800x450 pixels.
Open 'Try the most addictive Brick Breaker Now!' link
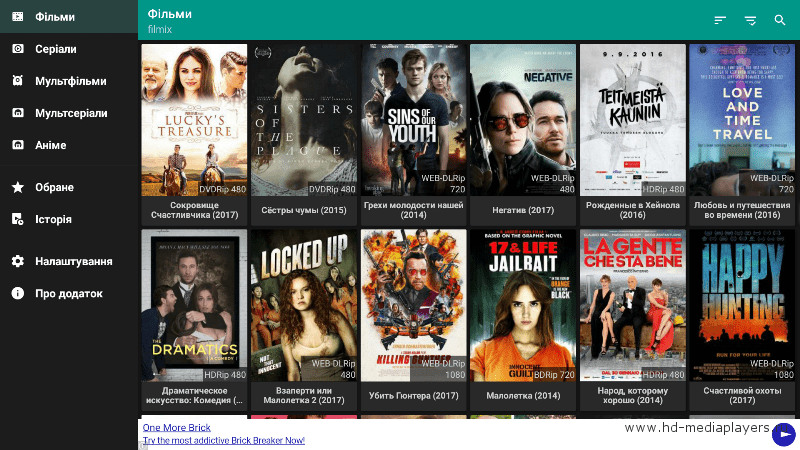[x=223, y=440]
